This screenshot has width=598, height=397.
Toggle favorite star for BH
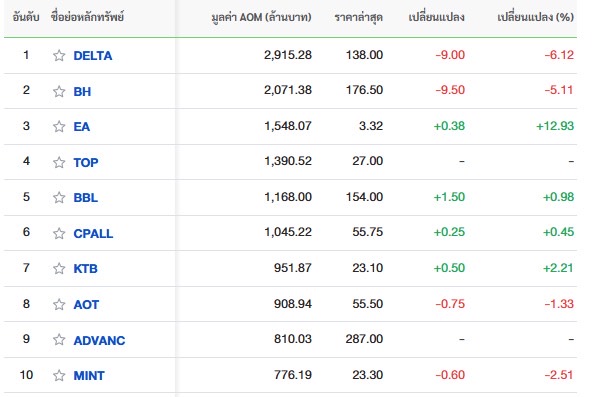click(x=59, y=92)
